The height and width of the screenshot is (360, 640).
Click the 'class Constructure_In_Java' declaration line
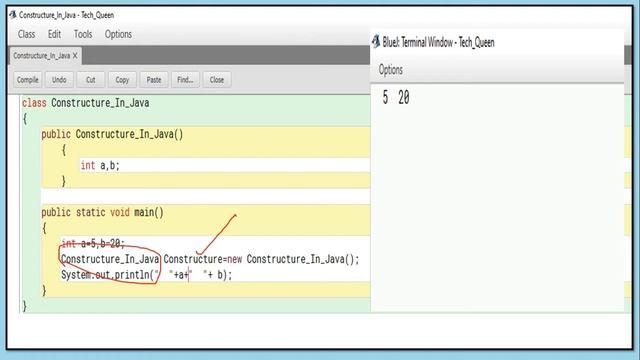[86, 103]
